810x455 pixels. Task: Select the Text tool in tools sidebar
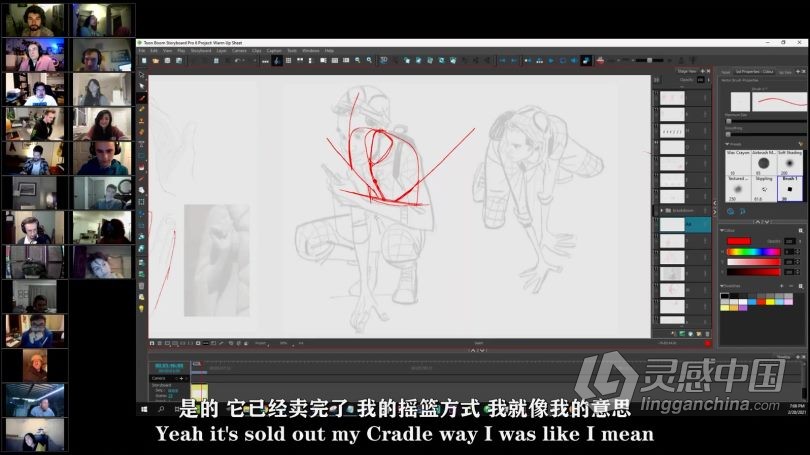(x=142, y=144)
